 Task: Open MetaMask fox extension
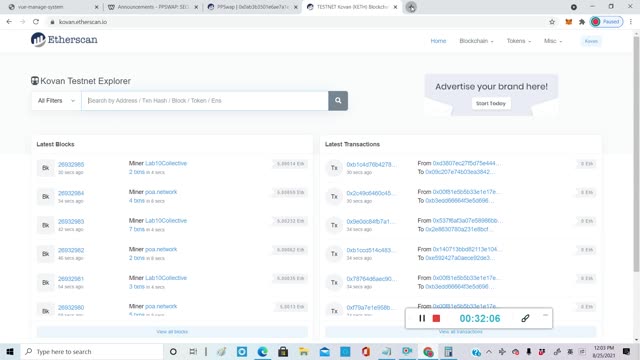click(x=569, y=22)
